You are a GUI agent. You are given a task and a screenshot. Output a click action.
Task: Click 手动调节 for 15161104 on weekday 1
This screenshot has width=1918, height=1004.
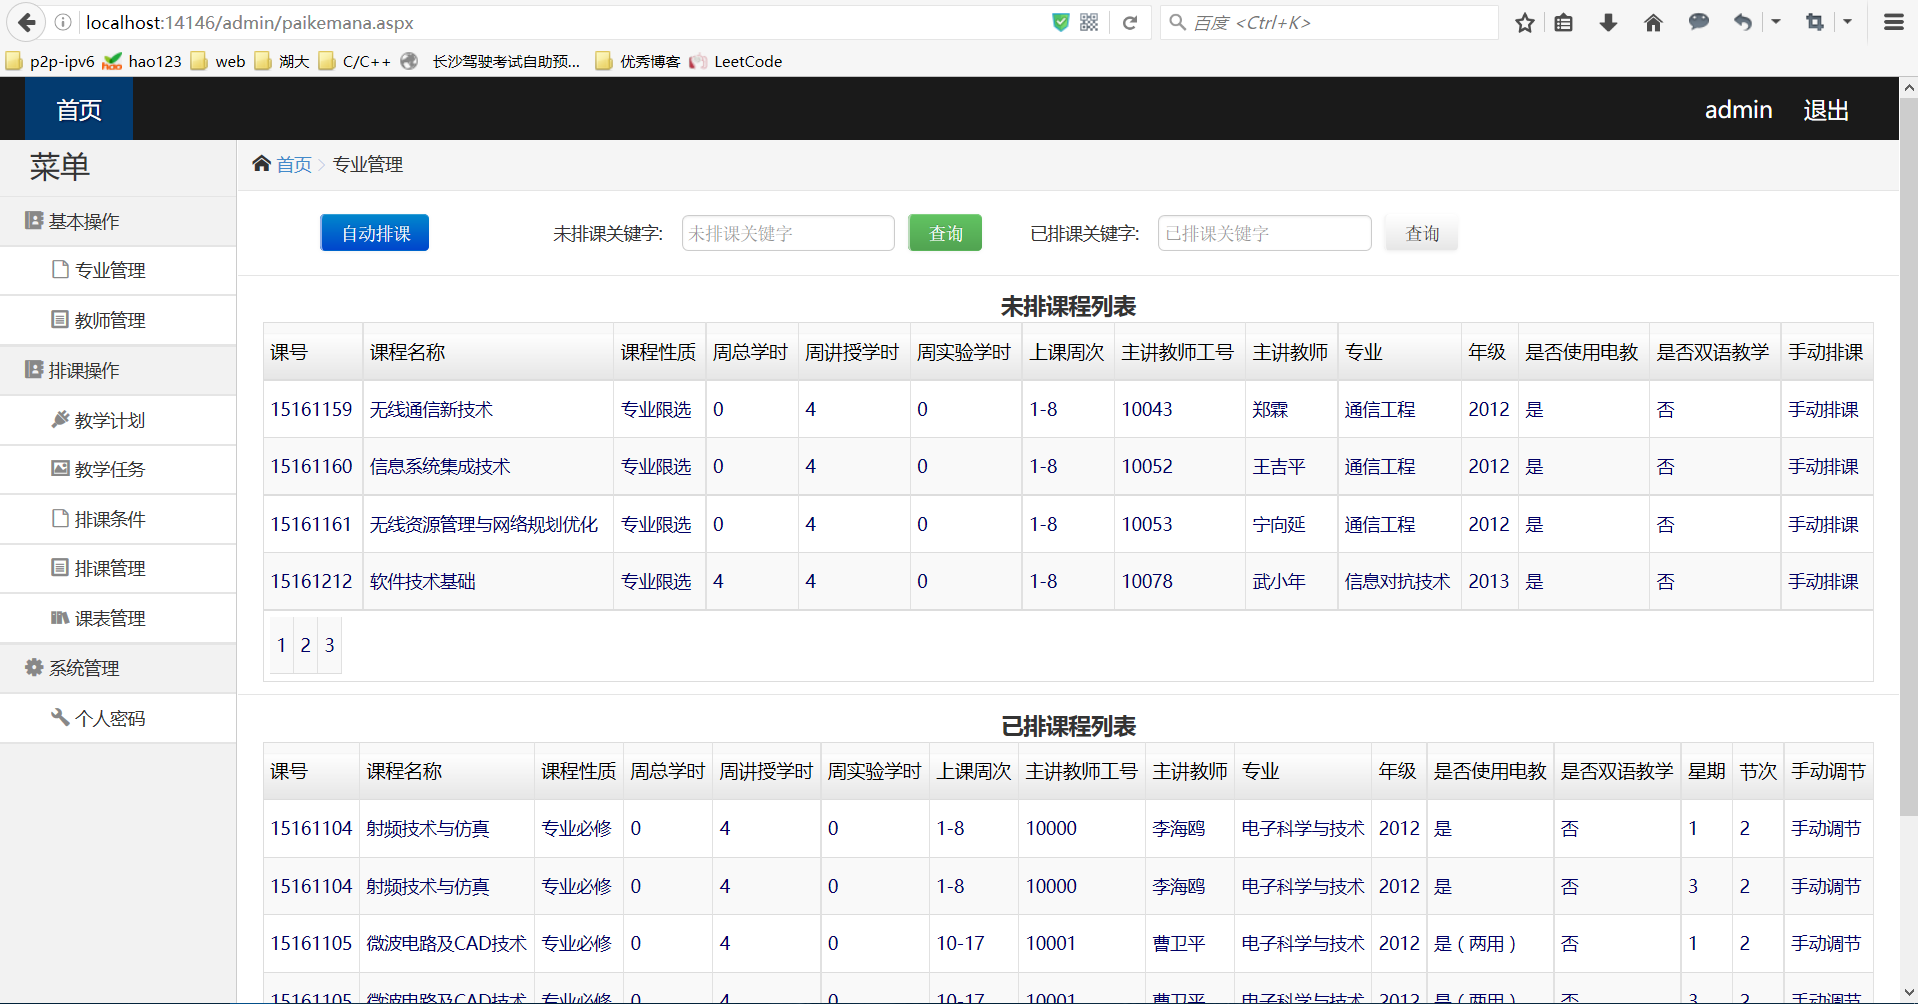1826,828
